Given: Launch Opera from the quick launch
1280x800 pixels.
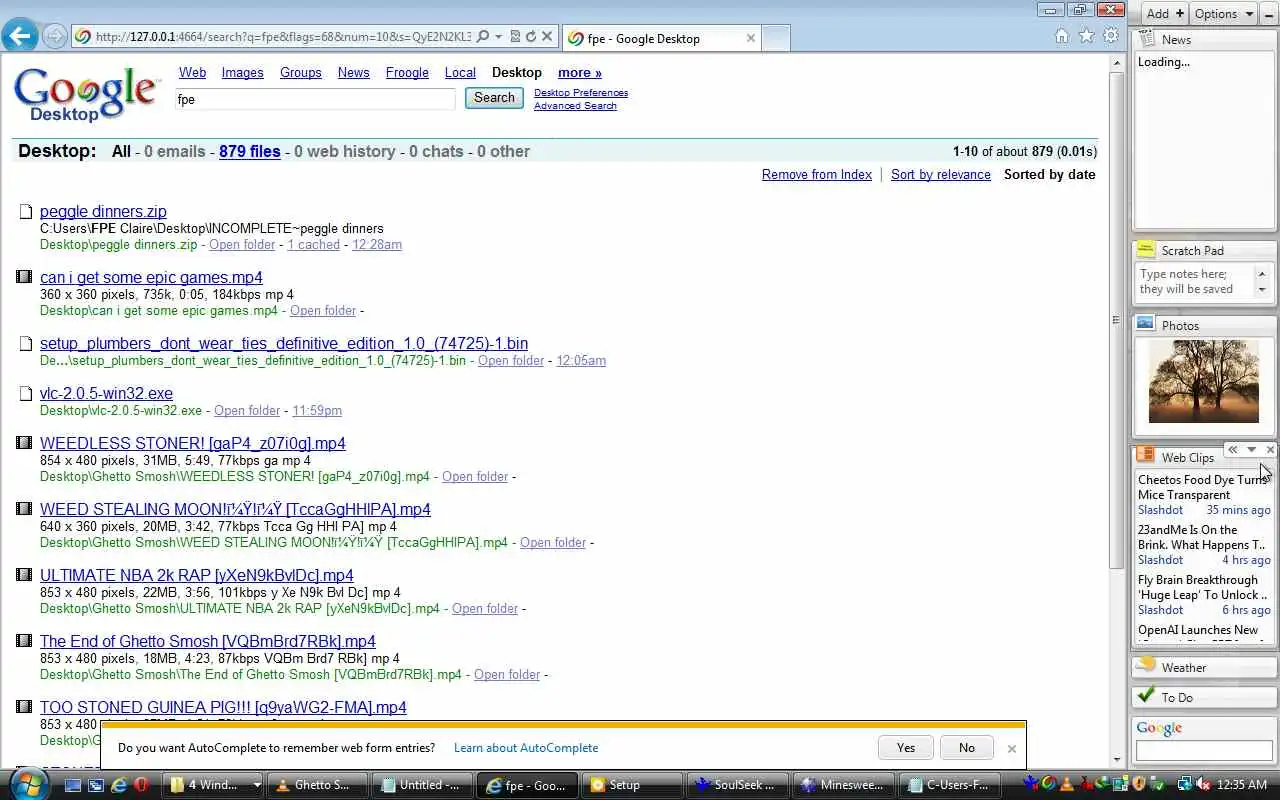Looking at the screenshot, I should 141,786.
